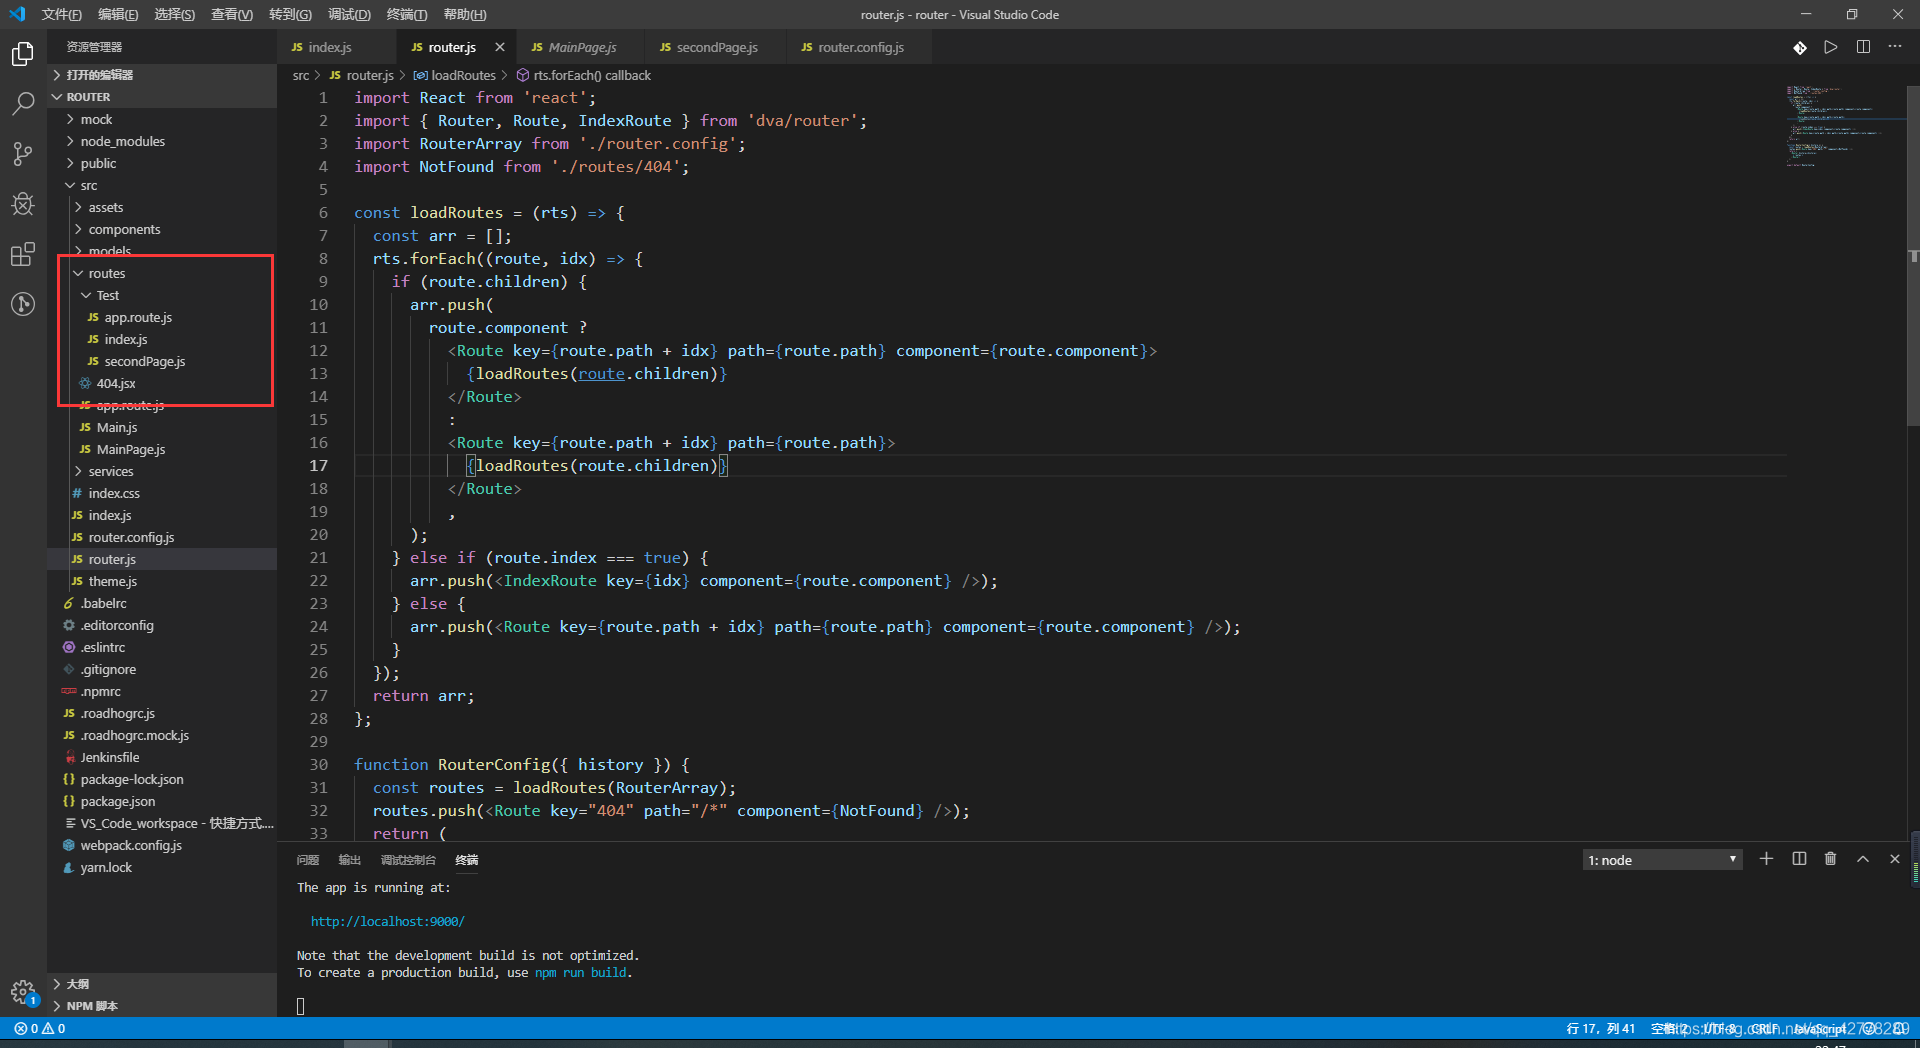The height and width of the screenshot is (1048, 1920).
Task: Open package.json in the file tree
Action: coord(164,801)
